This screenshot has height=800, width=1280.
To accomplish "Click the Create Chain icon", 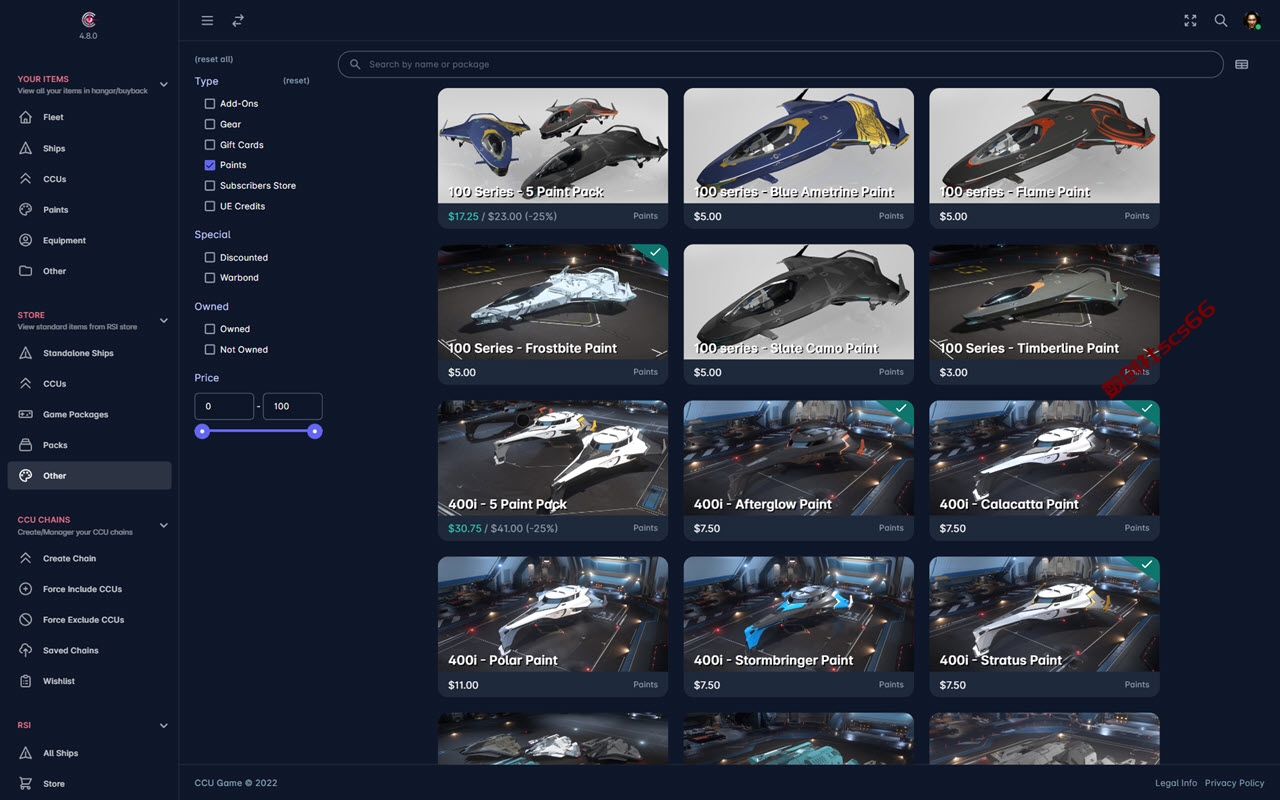I will (26, 558).
